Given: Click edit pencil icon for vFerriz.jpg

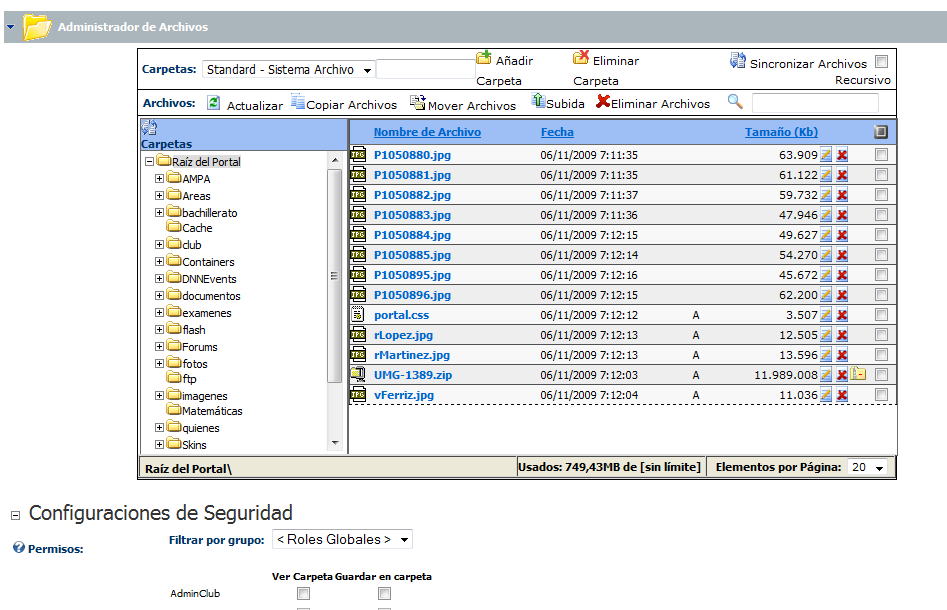Looking at the screenshot, I should coord(826,394).
